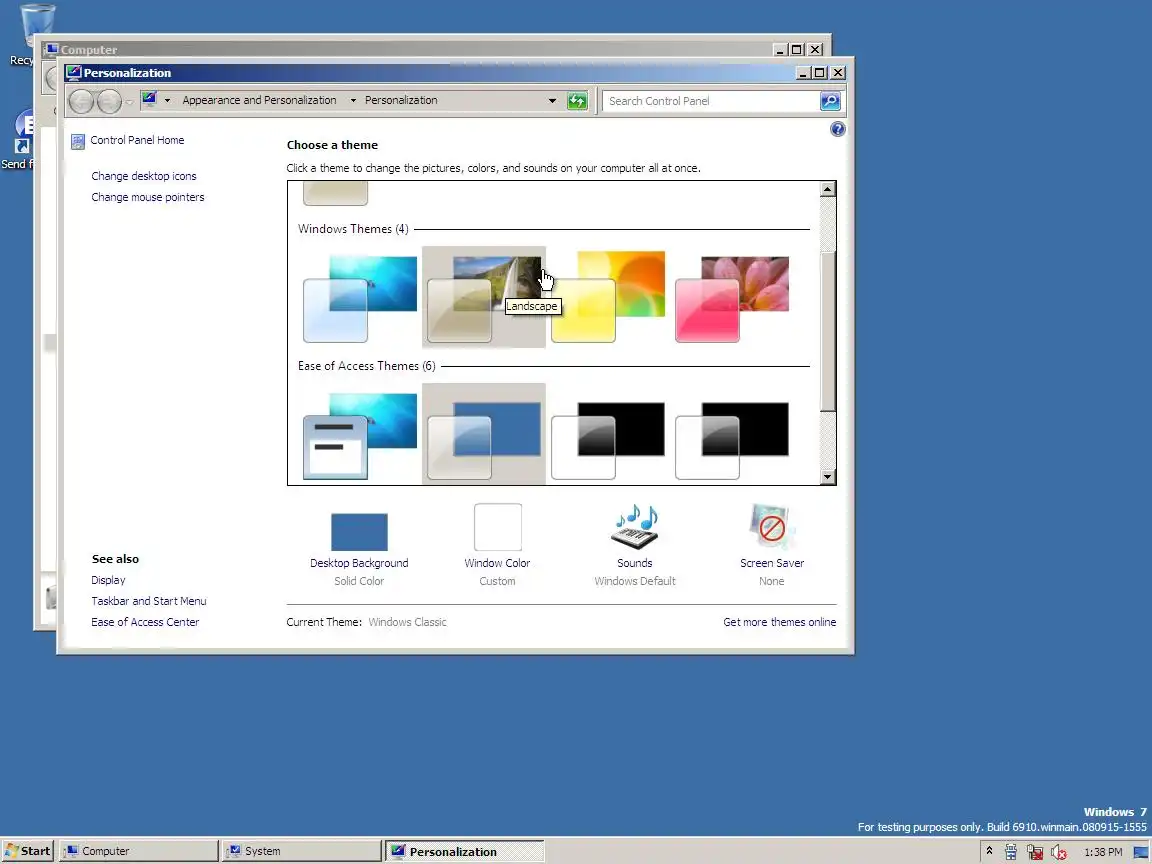Select the fourth Ease of Access black theme
The width and height of the screenshot is (1152, 864).
point(732,434)
